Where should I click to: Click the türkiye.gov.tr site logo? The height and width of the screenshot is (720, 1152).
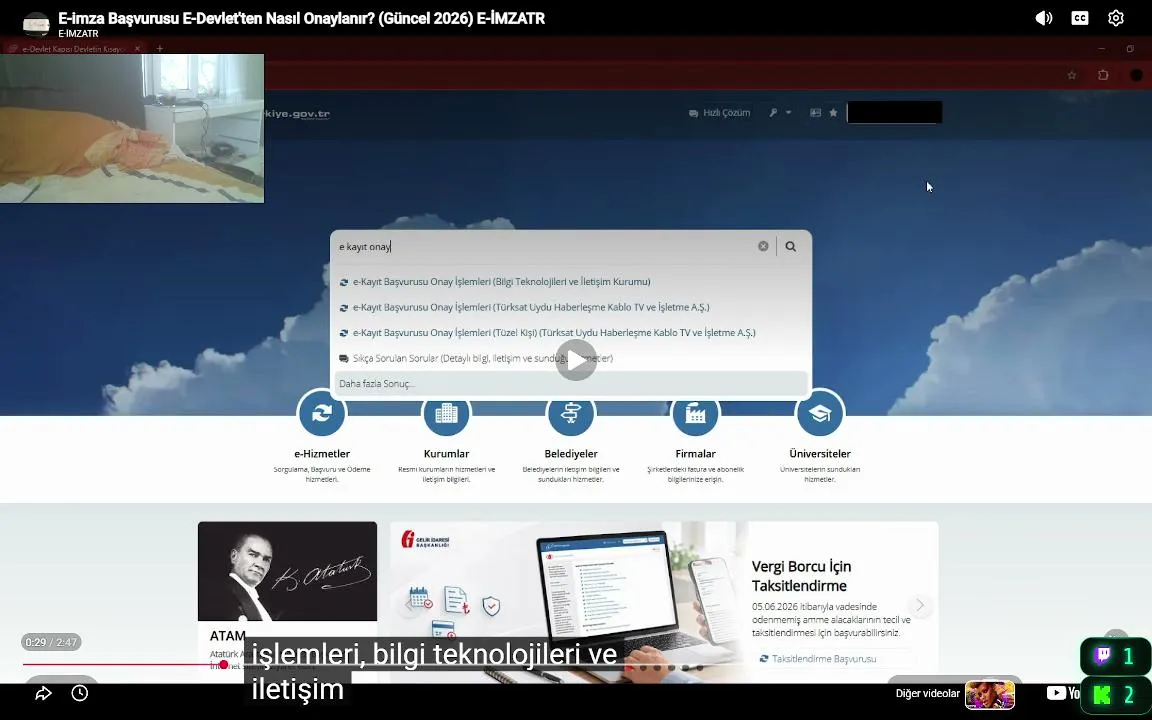click(x=297, y=114)
